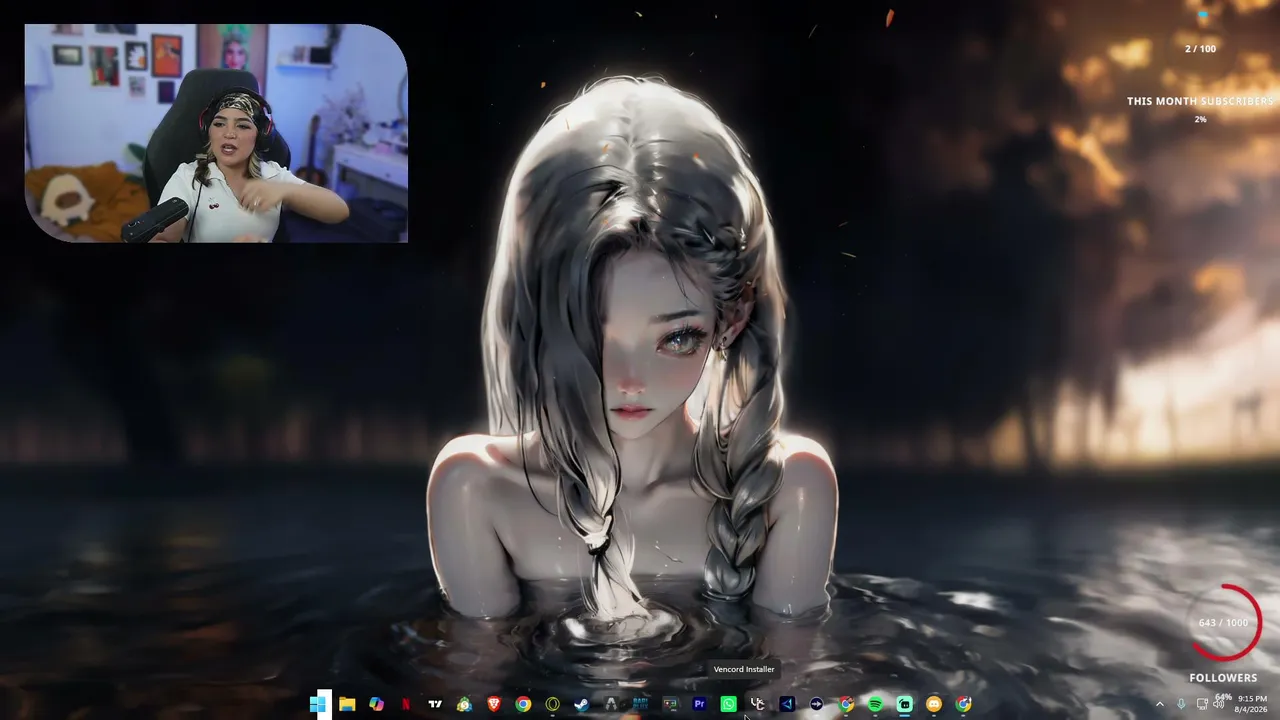Open Spotify from the taskbar
Screen dimensions: 1280x720
[x=875, y=704]
